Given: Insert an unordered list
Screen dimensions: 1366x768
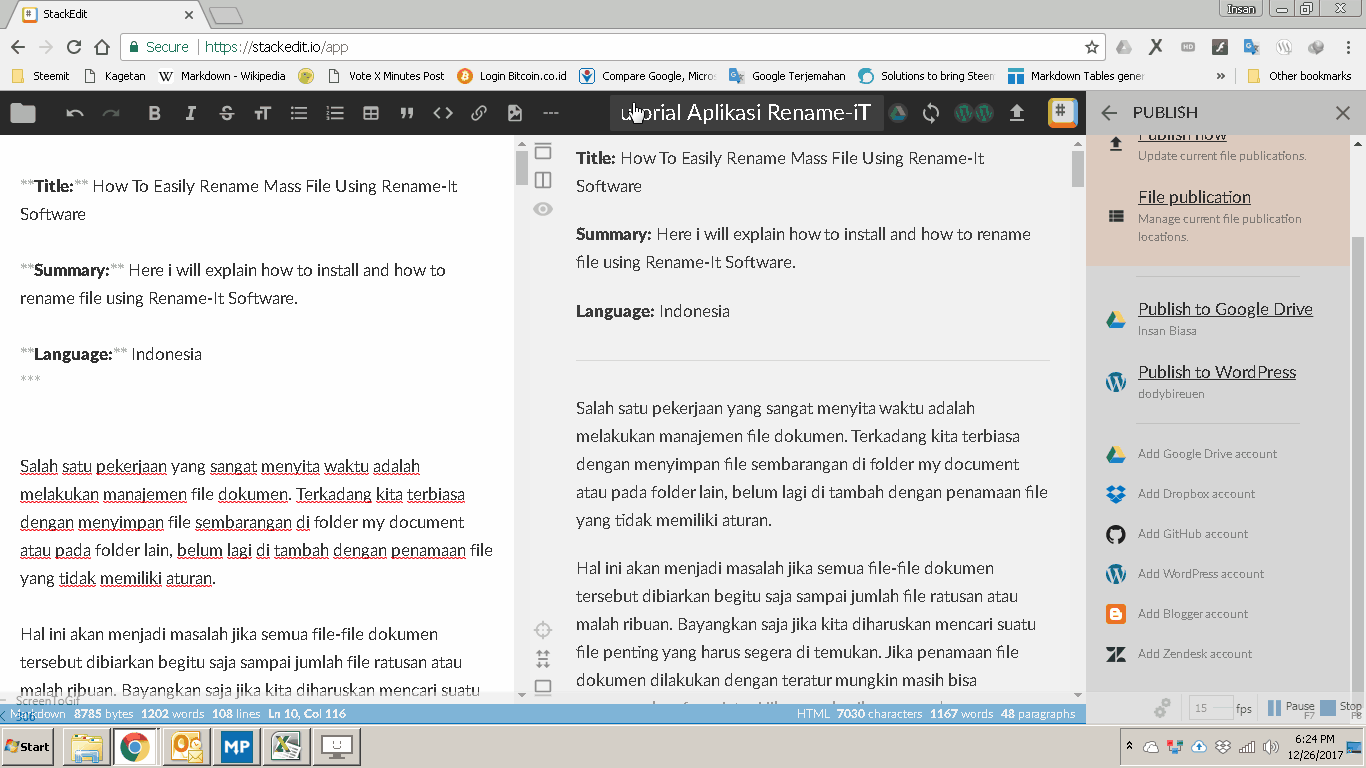Looking at the screenshot, I should 298,113.
